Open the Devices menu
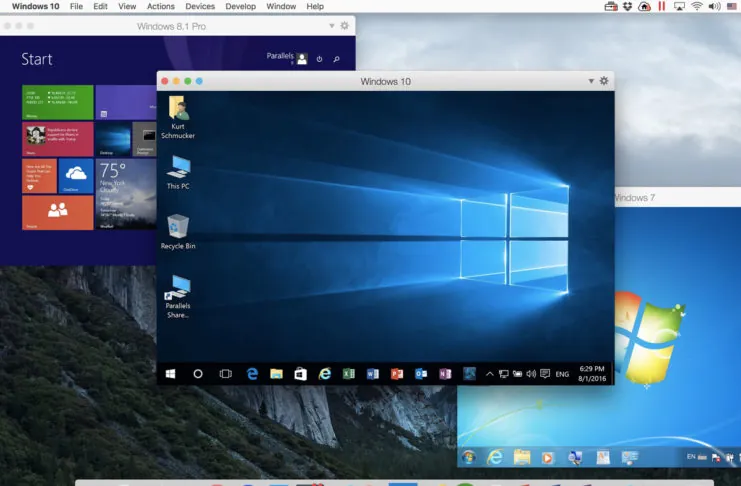 pos(200,7)
